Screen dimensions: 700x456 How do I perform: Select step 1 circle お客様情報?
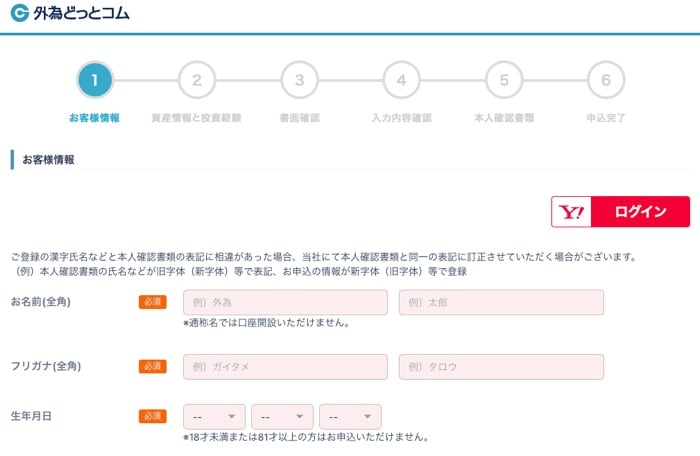(95, 80)
